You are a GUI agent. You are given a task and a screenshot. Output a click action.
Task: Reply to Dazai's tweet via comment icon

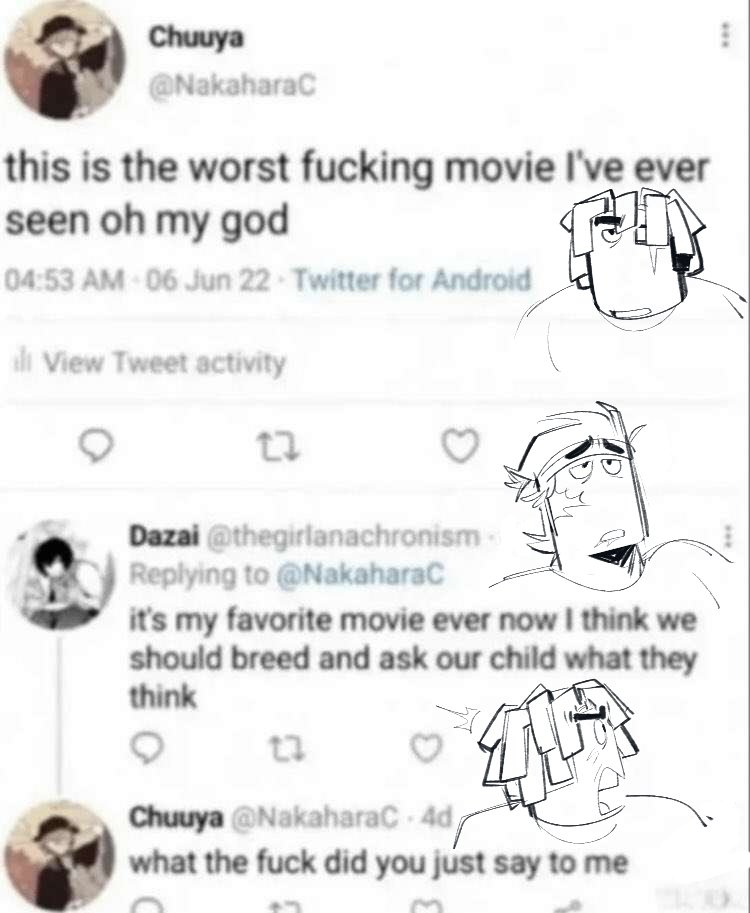pos(147,748)
